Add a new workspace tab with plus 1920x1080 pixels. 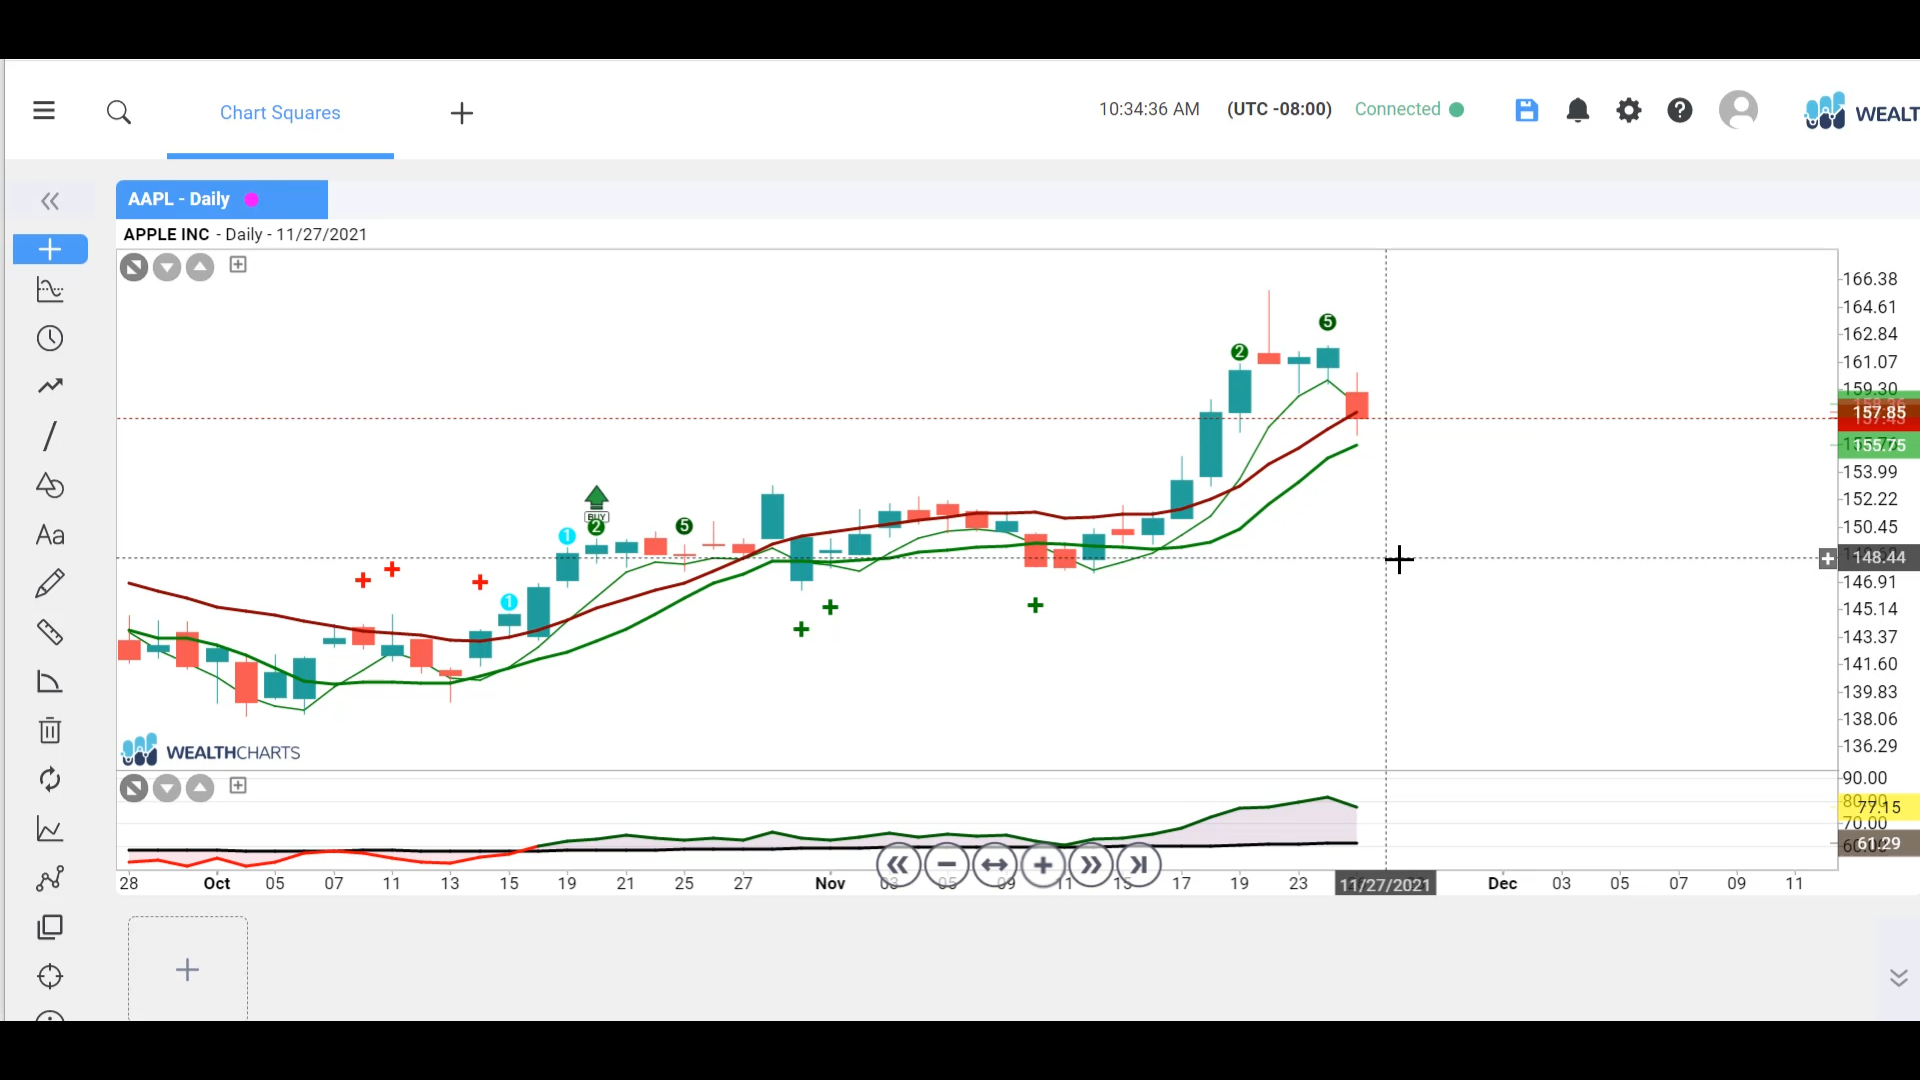462,113
